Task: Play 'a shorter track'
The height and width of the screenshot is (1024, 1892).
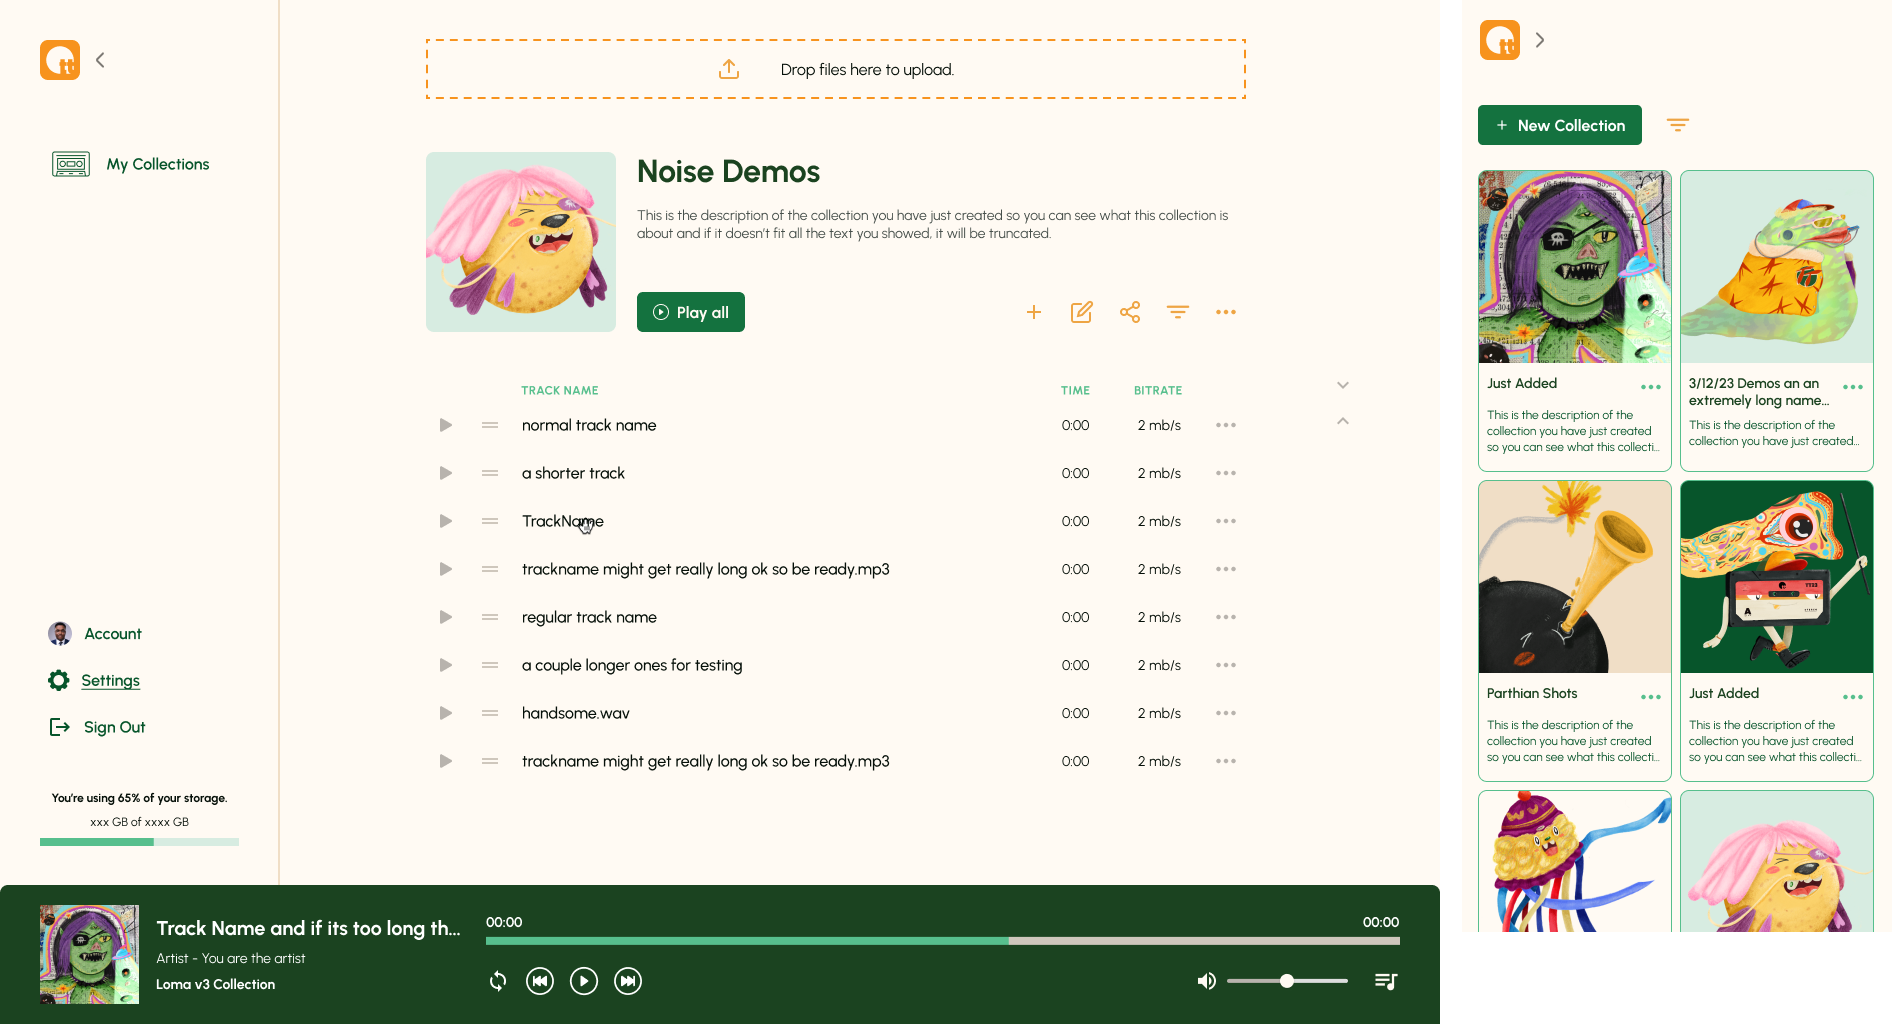Action: coord(446,473)
